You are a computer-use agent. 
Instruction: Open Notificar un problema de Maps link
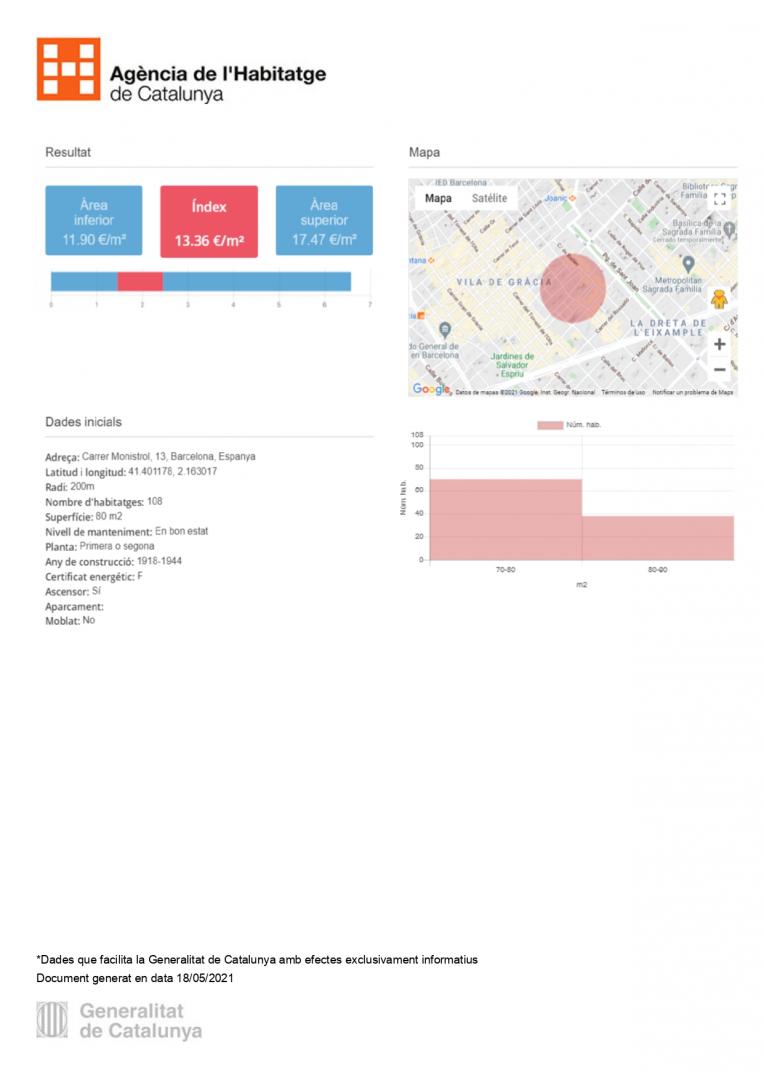(692, 392)
